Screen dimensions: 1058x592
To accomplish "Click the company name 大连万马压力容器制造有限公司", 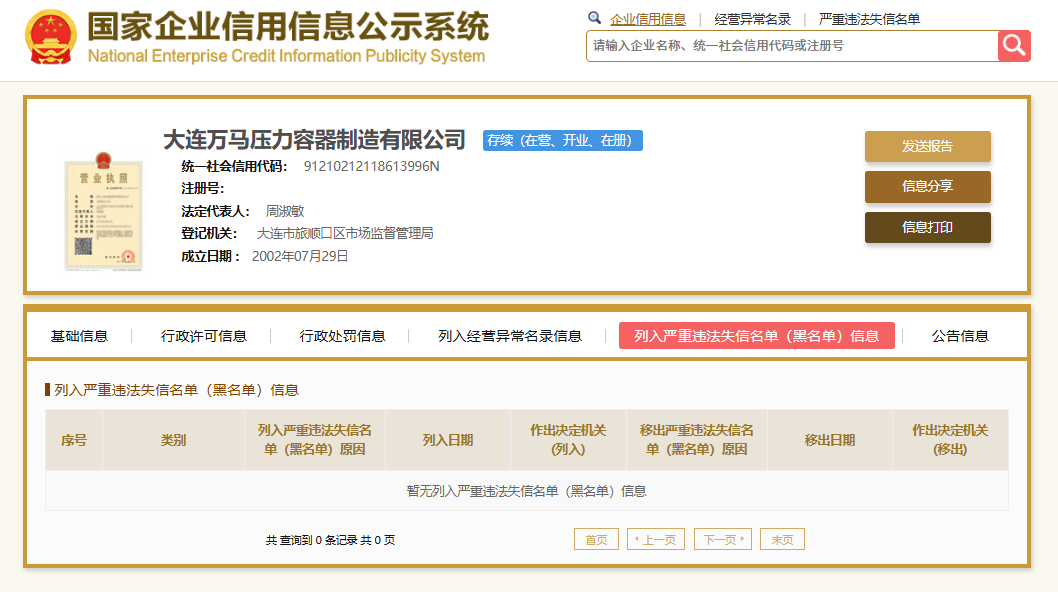I will (x=314, y=140).
